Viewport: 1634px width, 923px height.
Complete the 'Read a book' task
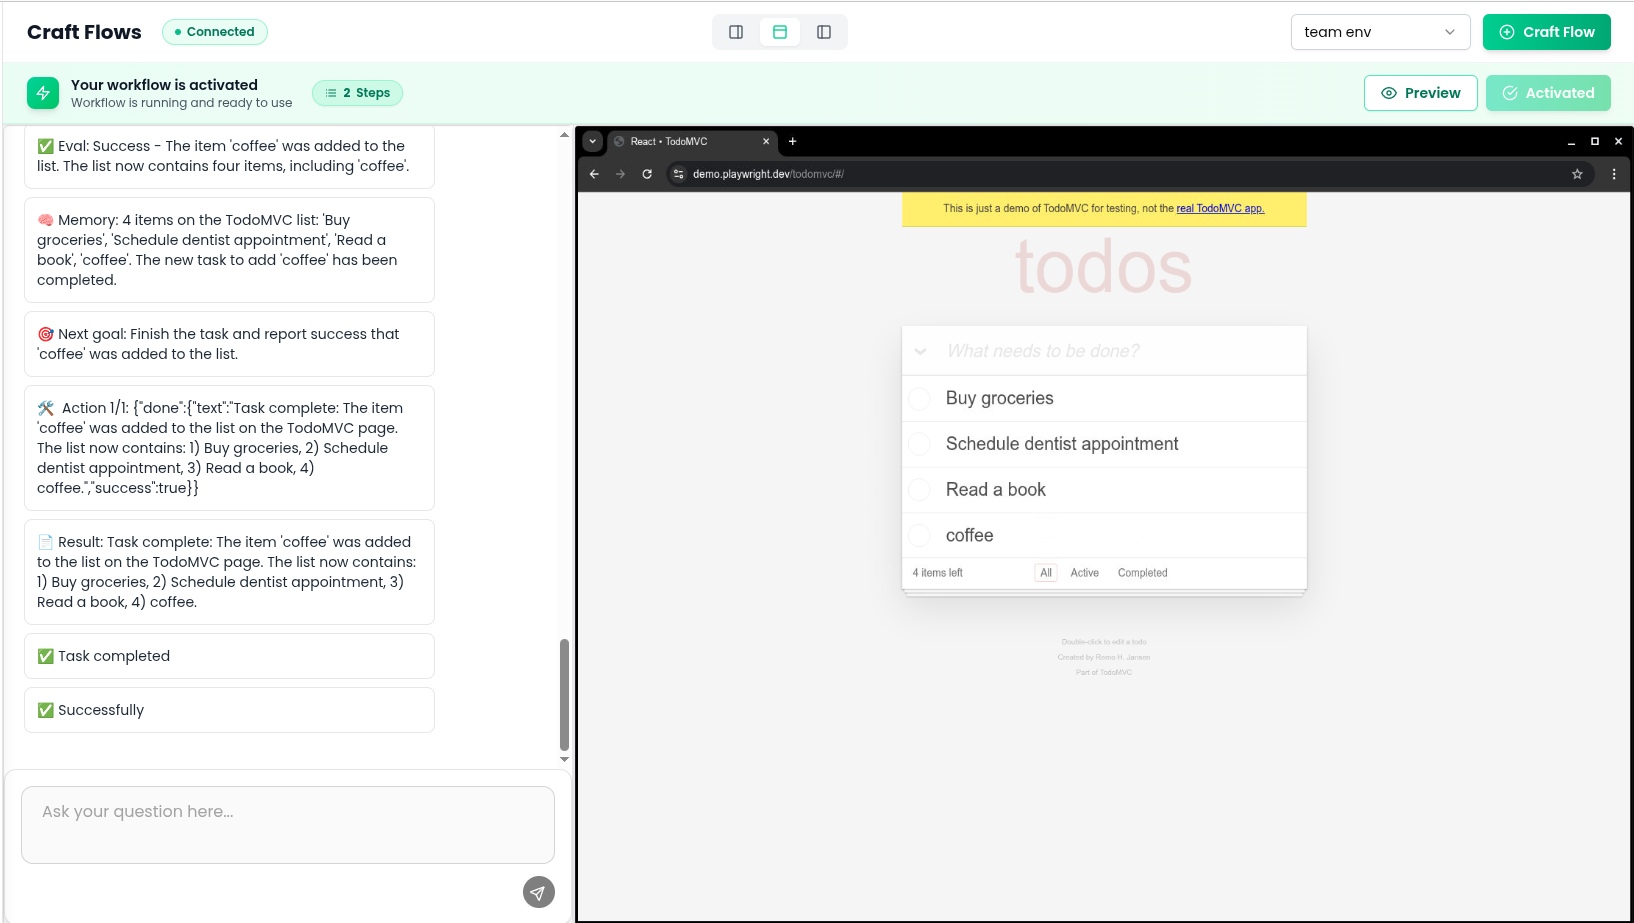[919, 489]
